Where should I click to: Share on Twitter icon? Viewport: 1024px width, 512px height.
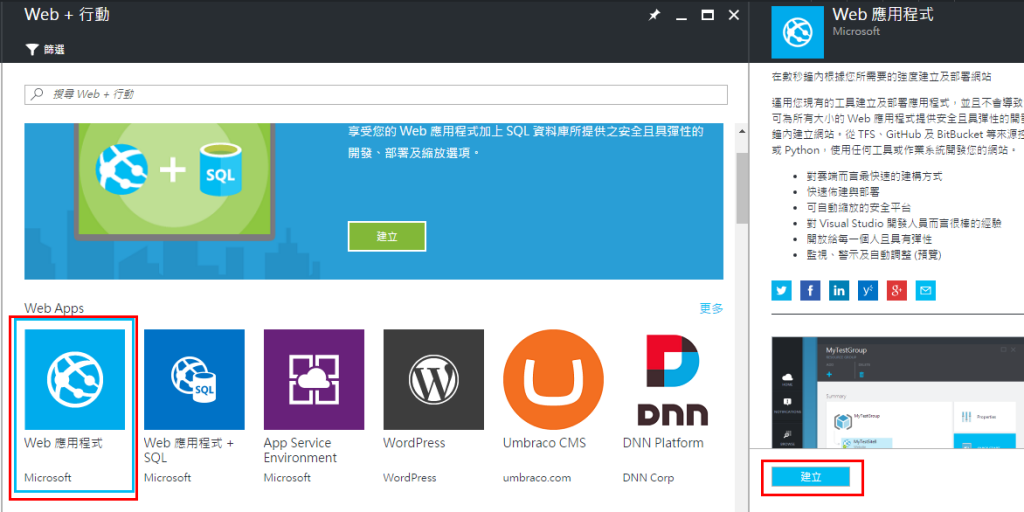(x=782, y=291)
